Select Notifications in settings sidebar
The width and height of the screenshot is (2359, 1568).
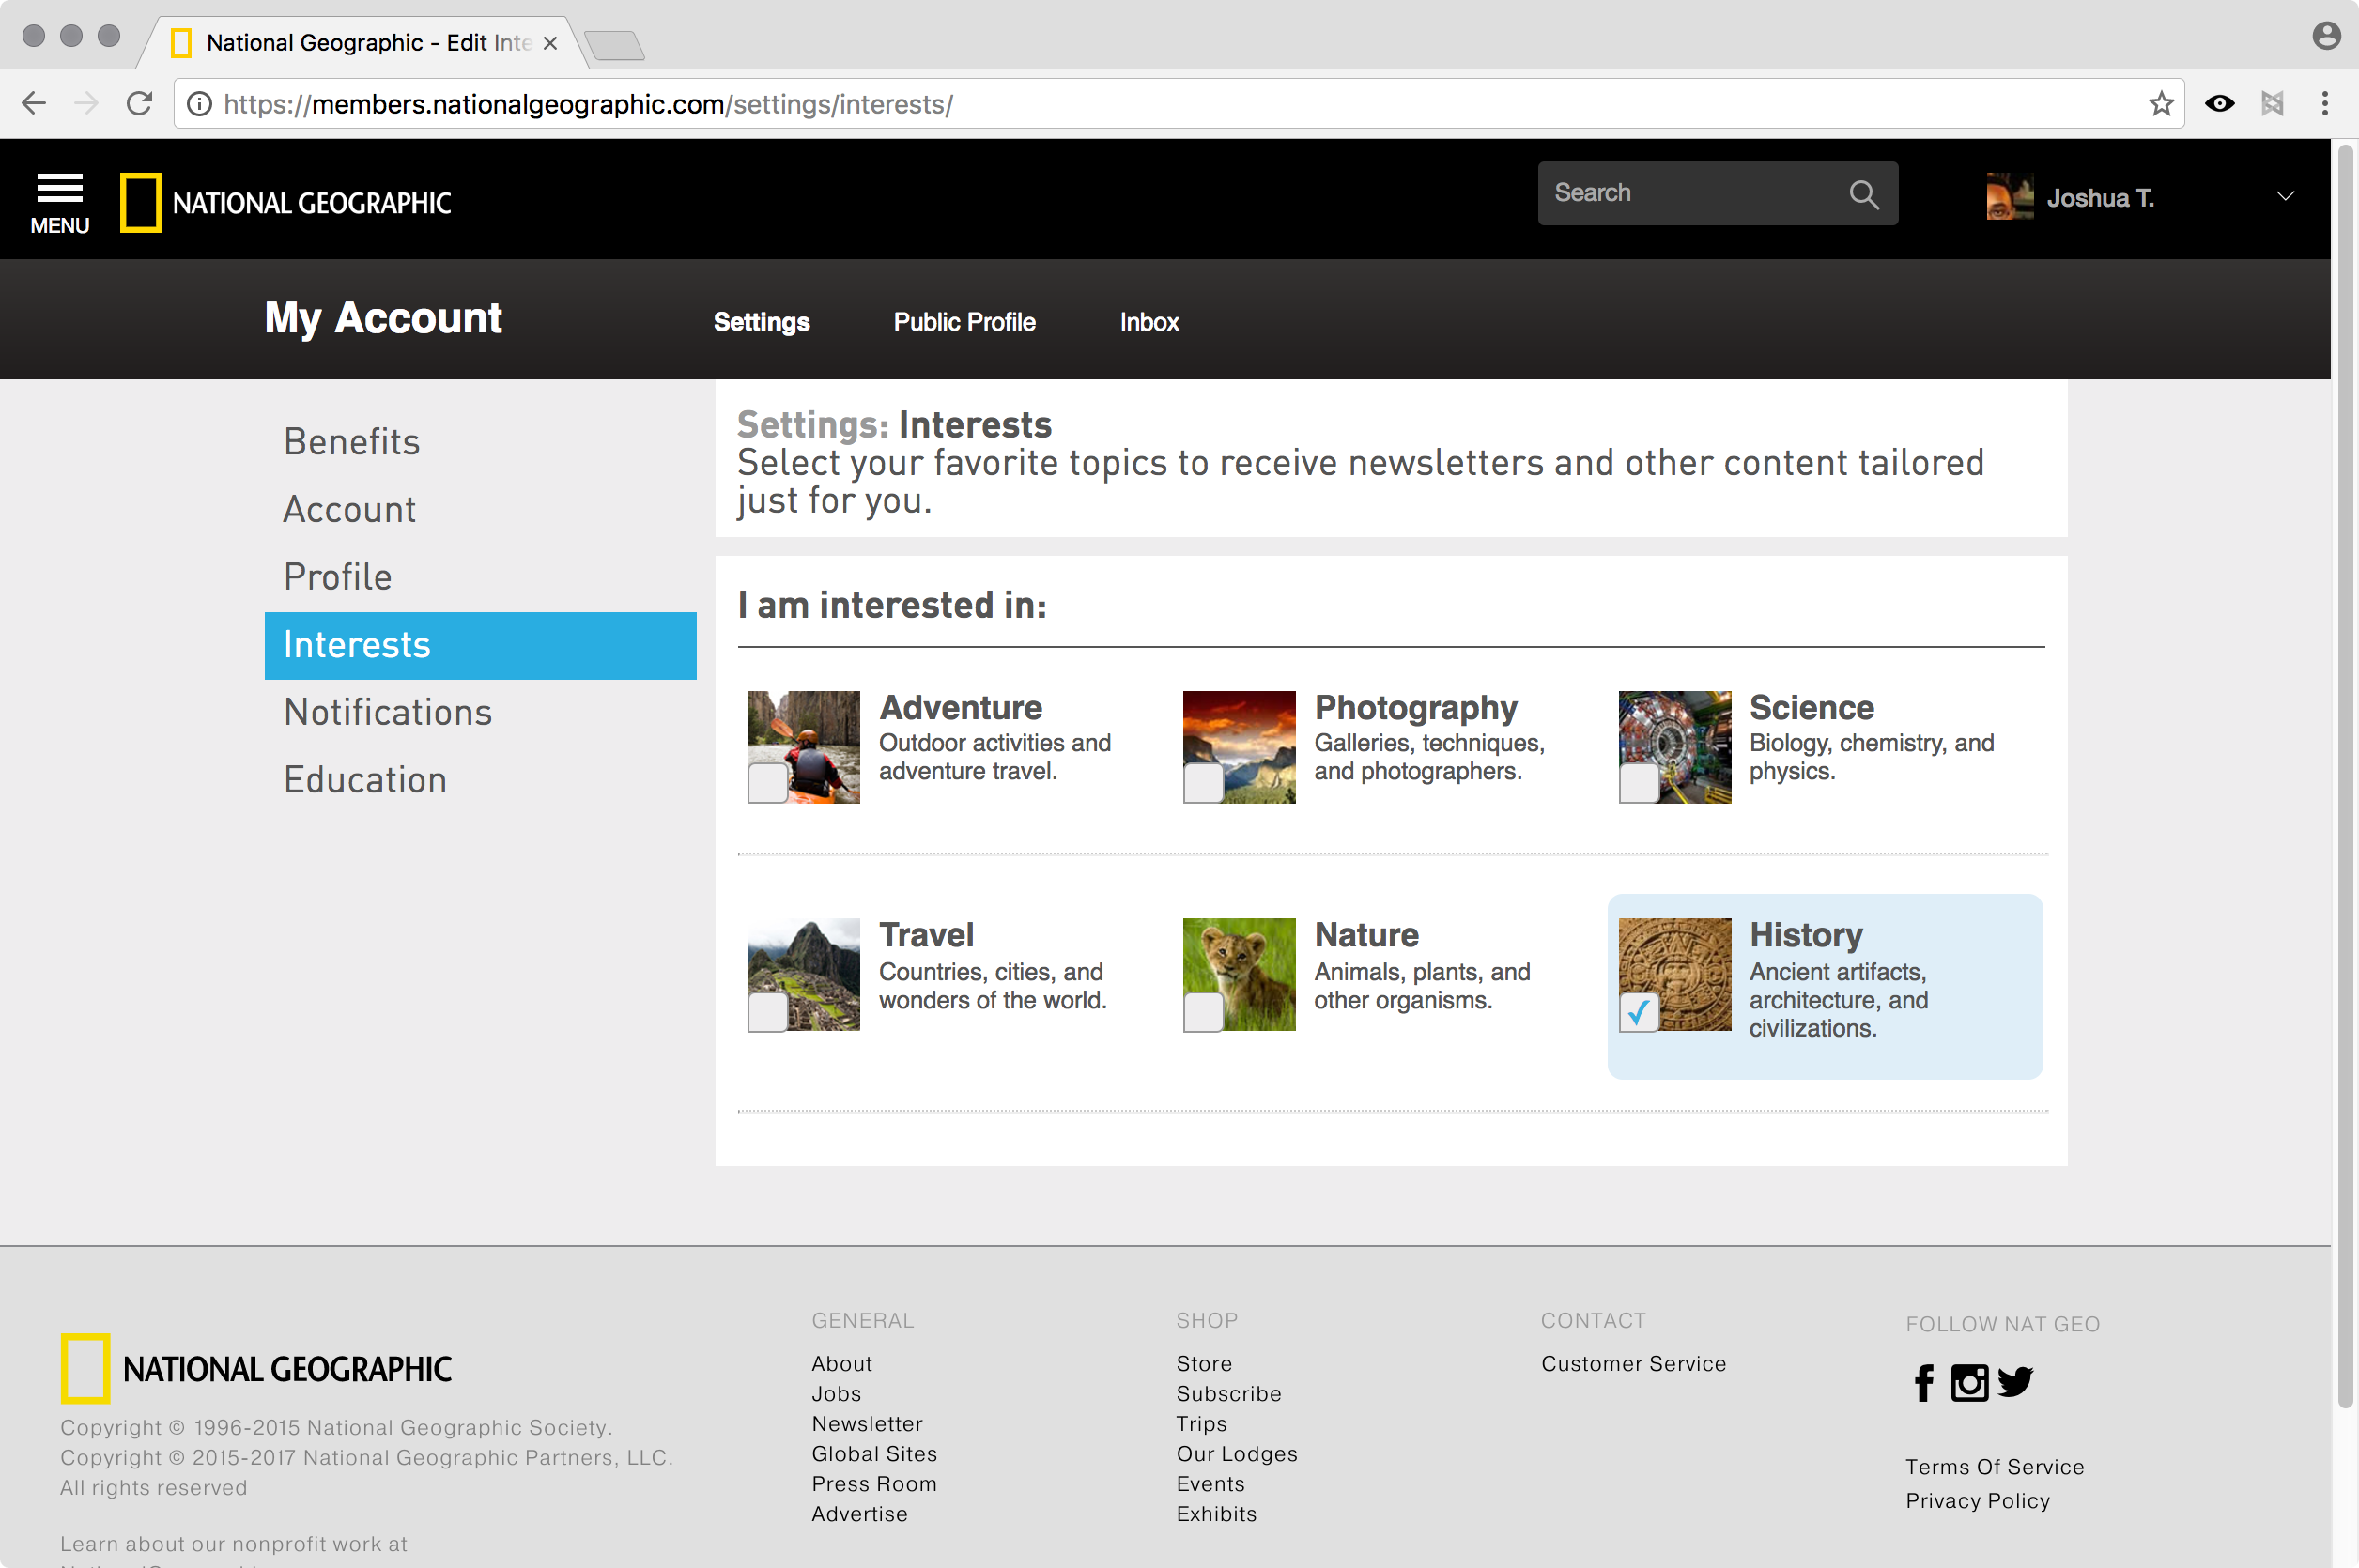(388, 712)
